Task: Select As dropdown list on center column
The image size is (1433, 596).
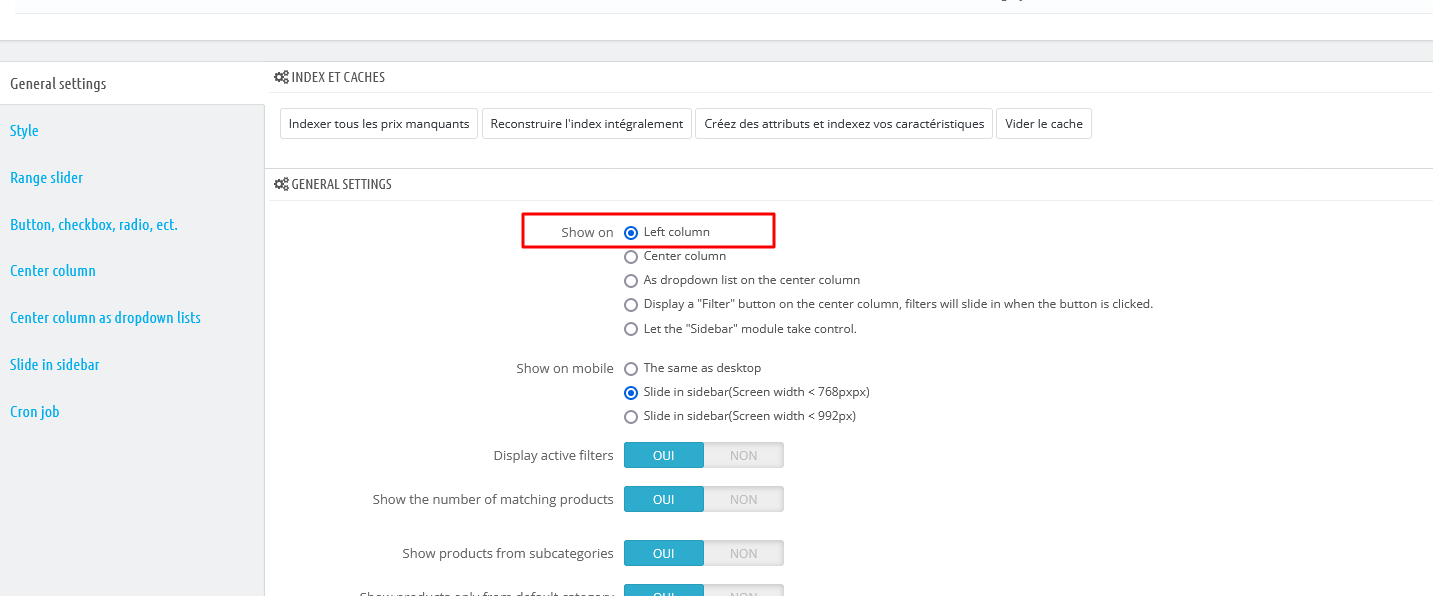Action: pyautogui.click(x=631, y=280)
